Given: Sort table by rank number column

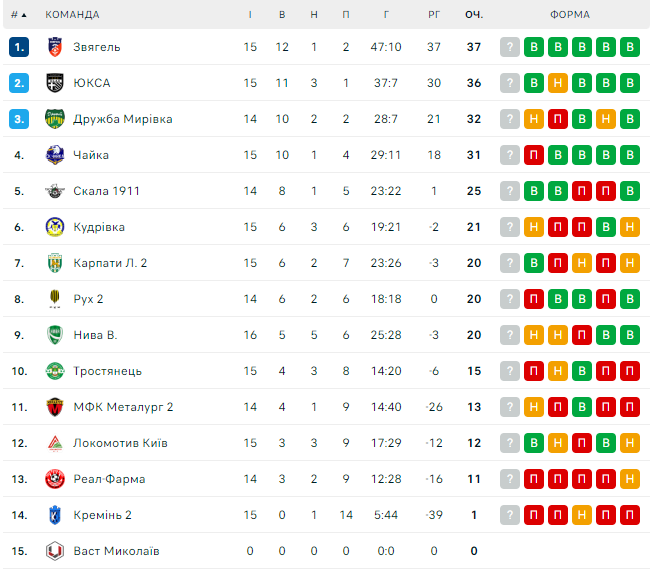Looking at the screenshot, I should pos(19,15).
